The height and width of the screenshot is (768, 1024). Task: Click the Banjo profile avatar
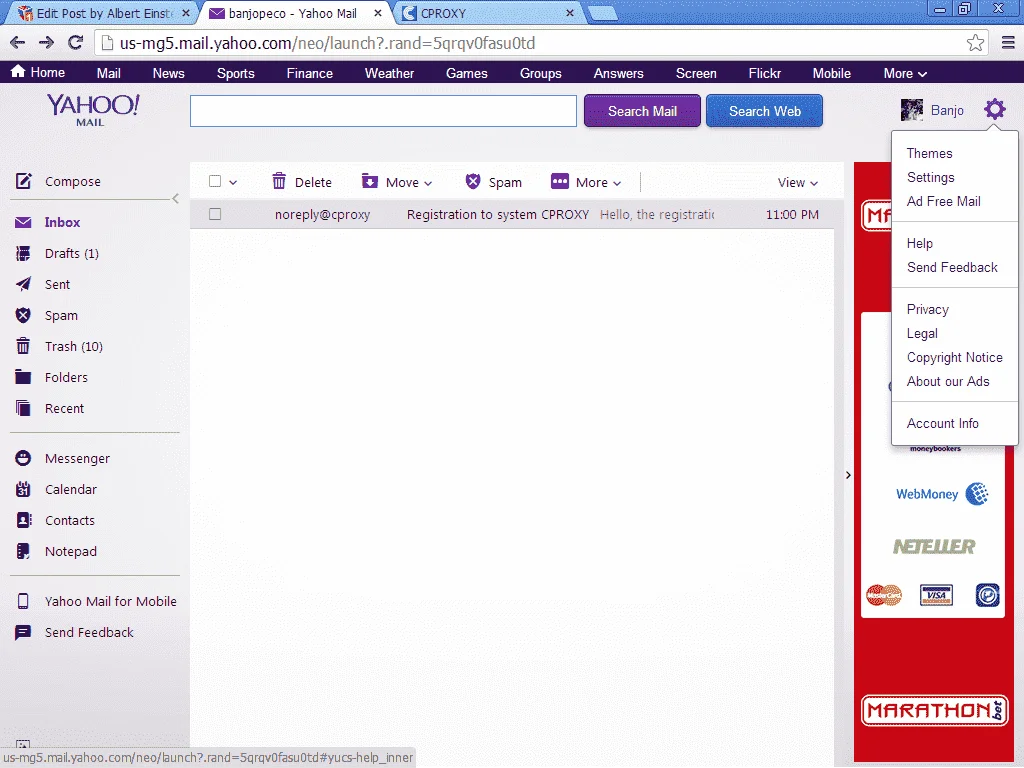[x=912, y=110]
